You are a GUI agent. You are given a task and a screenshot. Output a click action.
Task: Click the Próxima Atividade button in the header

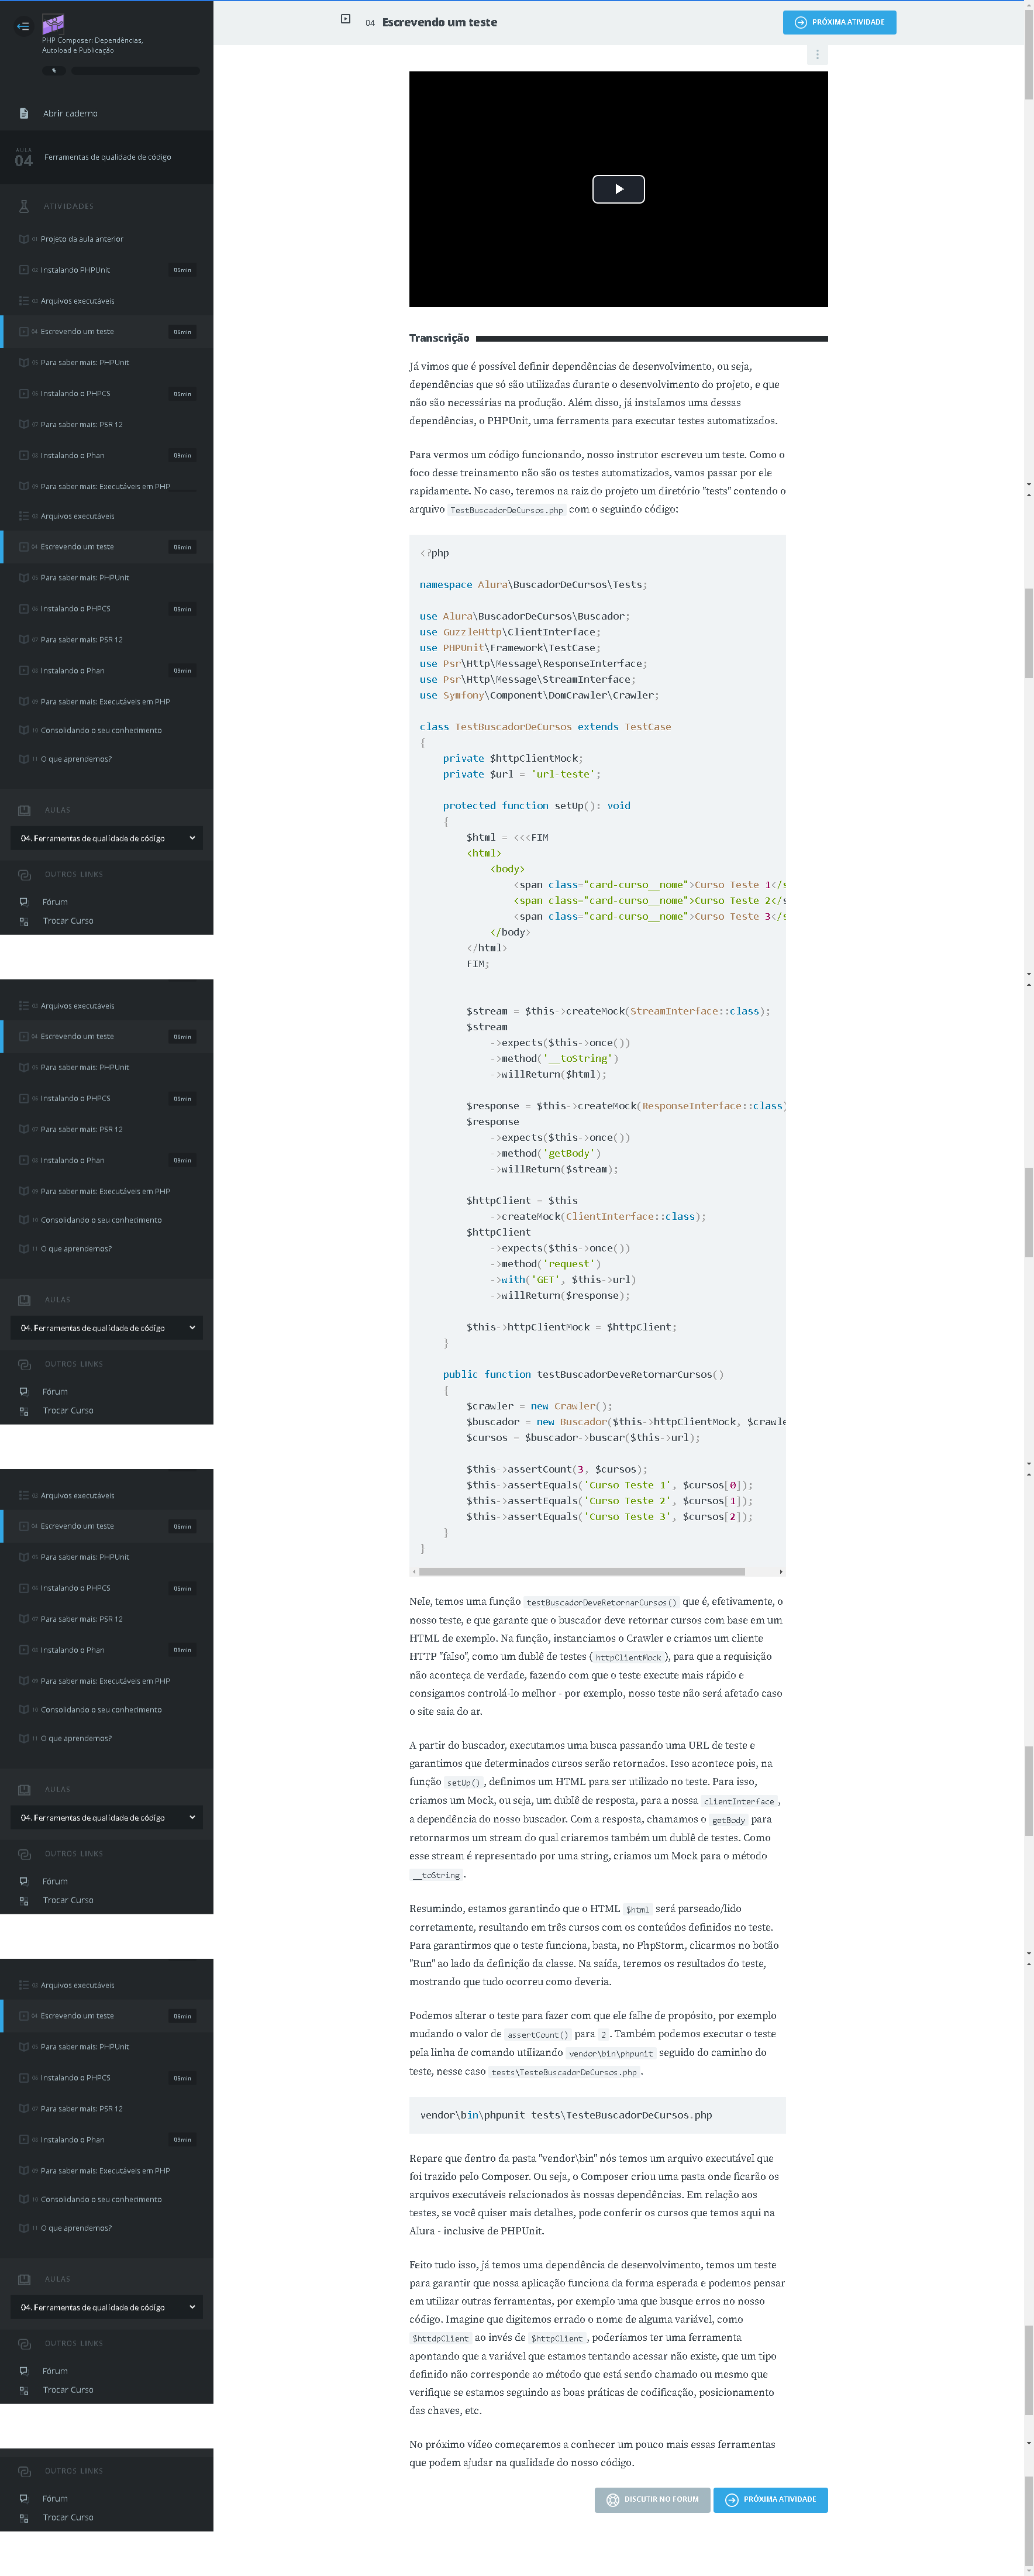point(839,22)
